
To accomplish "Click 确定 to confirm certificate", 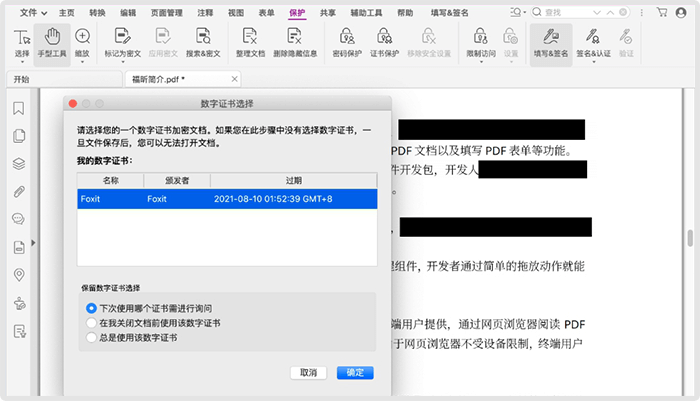I will 355,372.
